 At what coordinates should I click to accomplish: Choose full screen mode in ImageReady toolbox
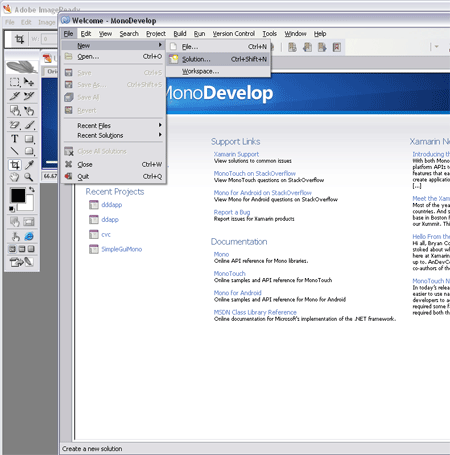click(x=31, y=249)
